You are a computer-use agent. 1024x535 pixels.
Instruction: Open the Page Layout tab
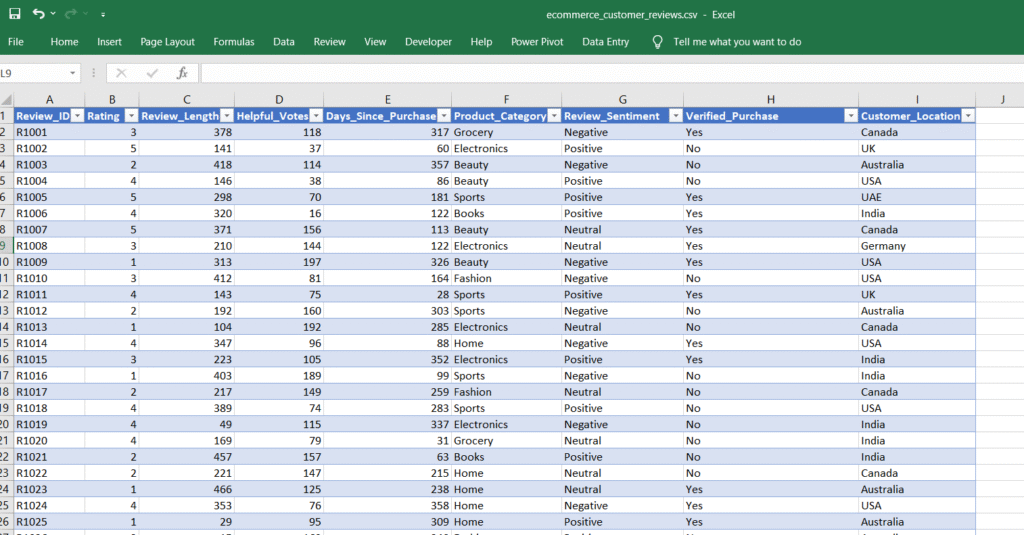click(x=167, y=42)
